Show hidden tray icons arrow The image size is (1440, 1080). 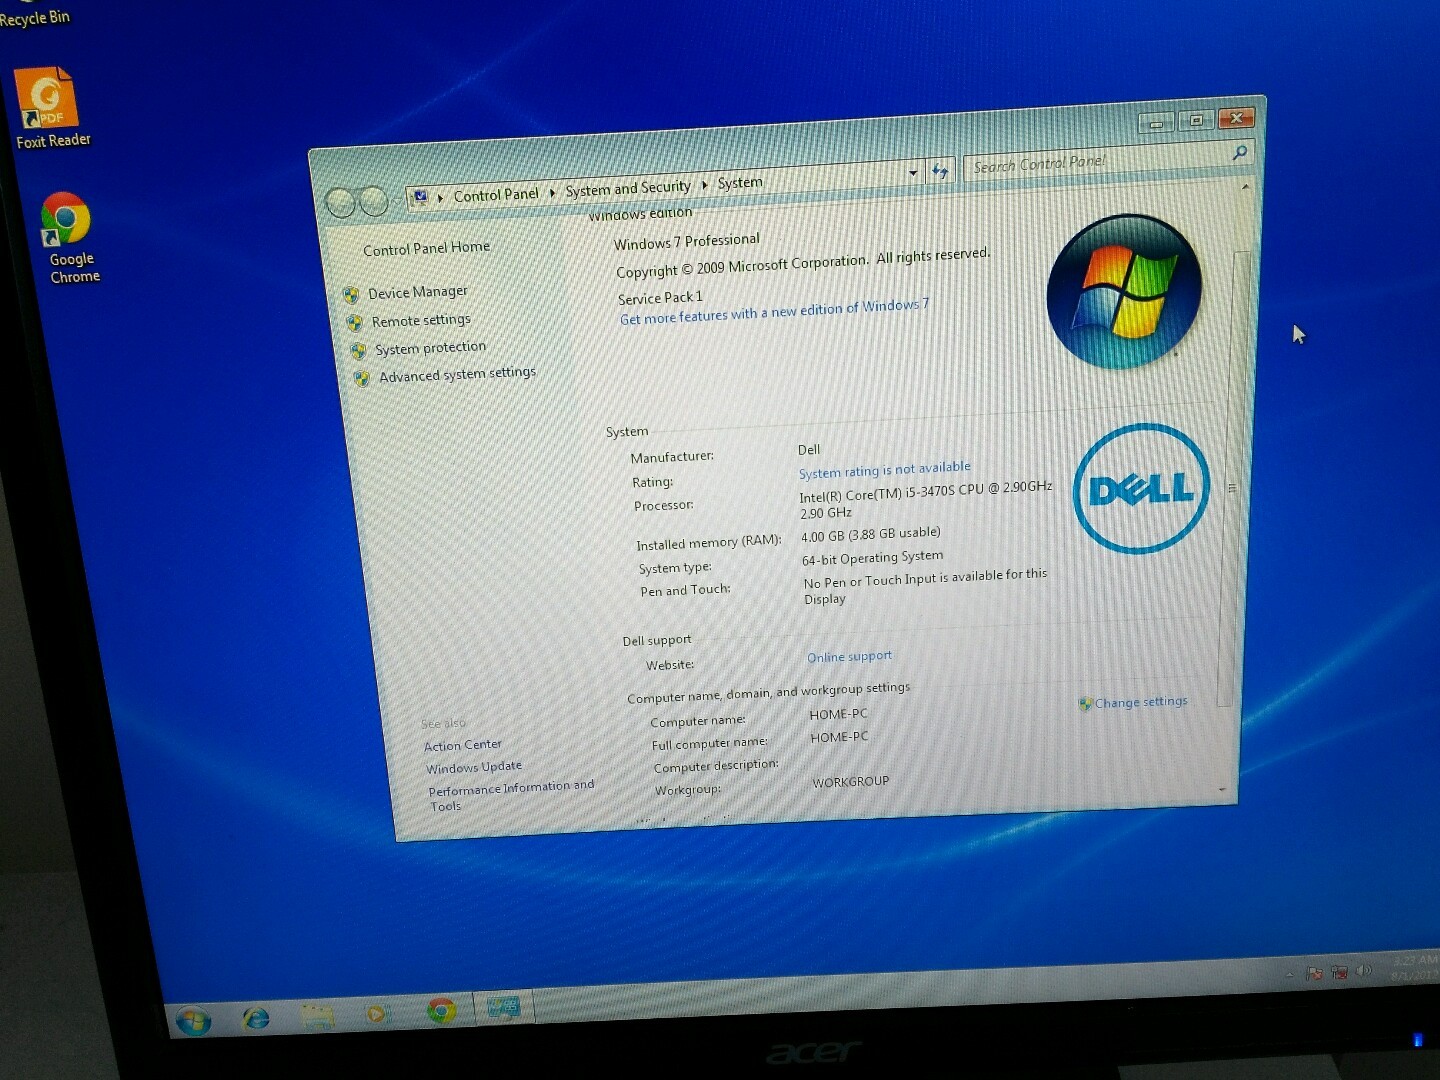click(1289, 975)
